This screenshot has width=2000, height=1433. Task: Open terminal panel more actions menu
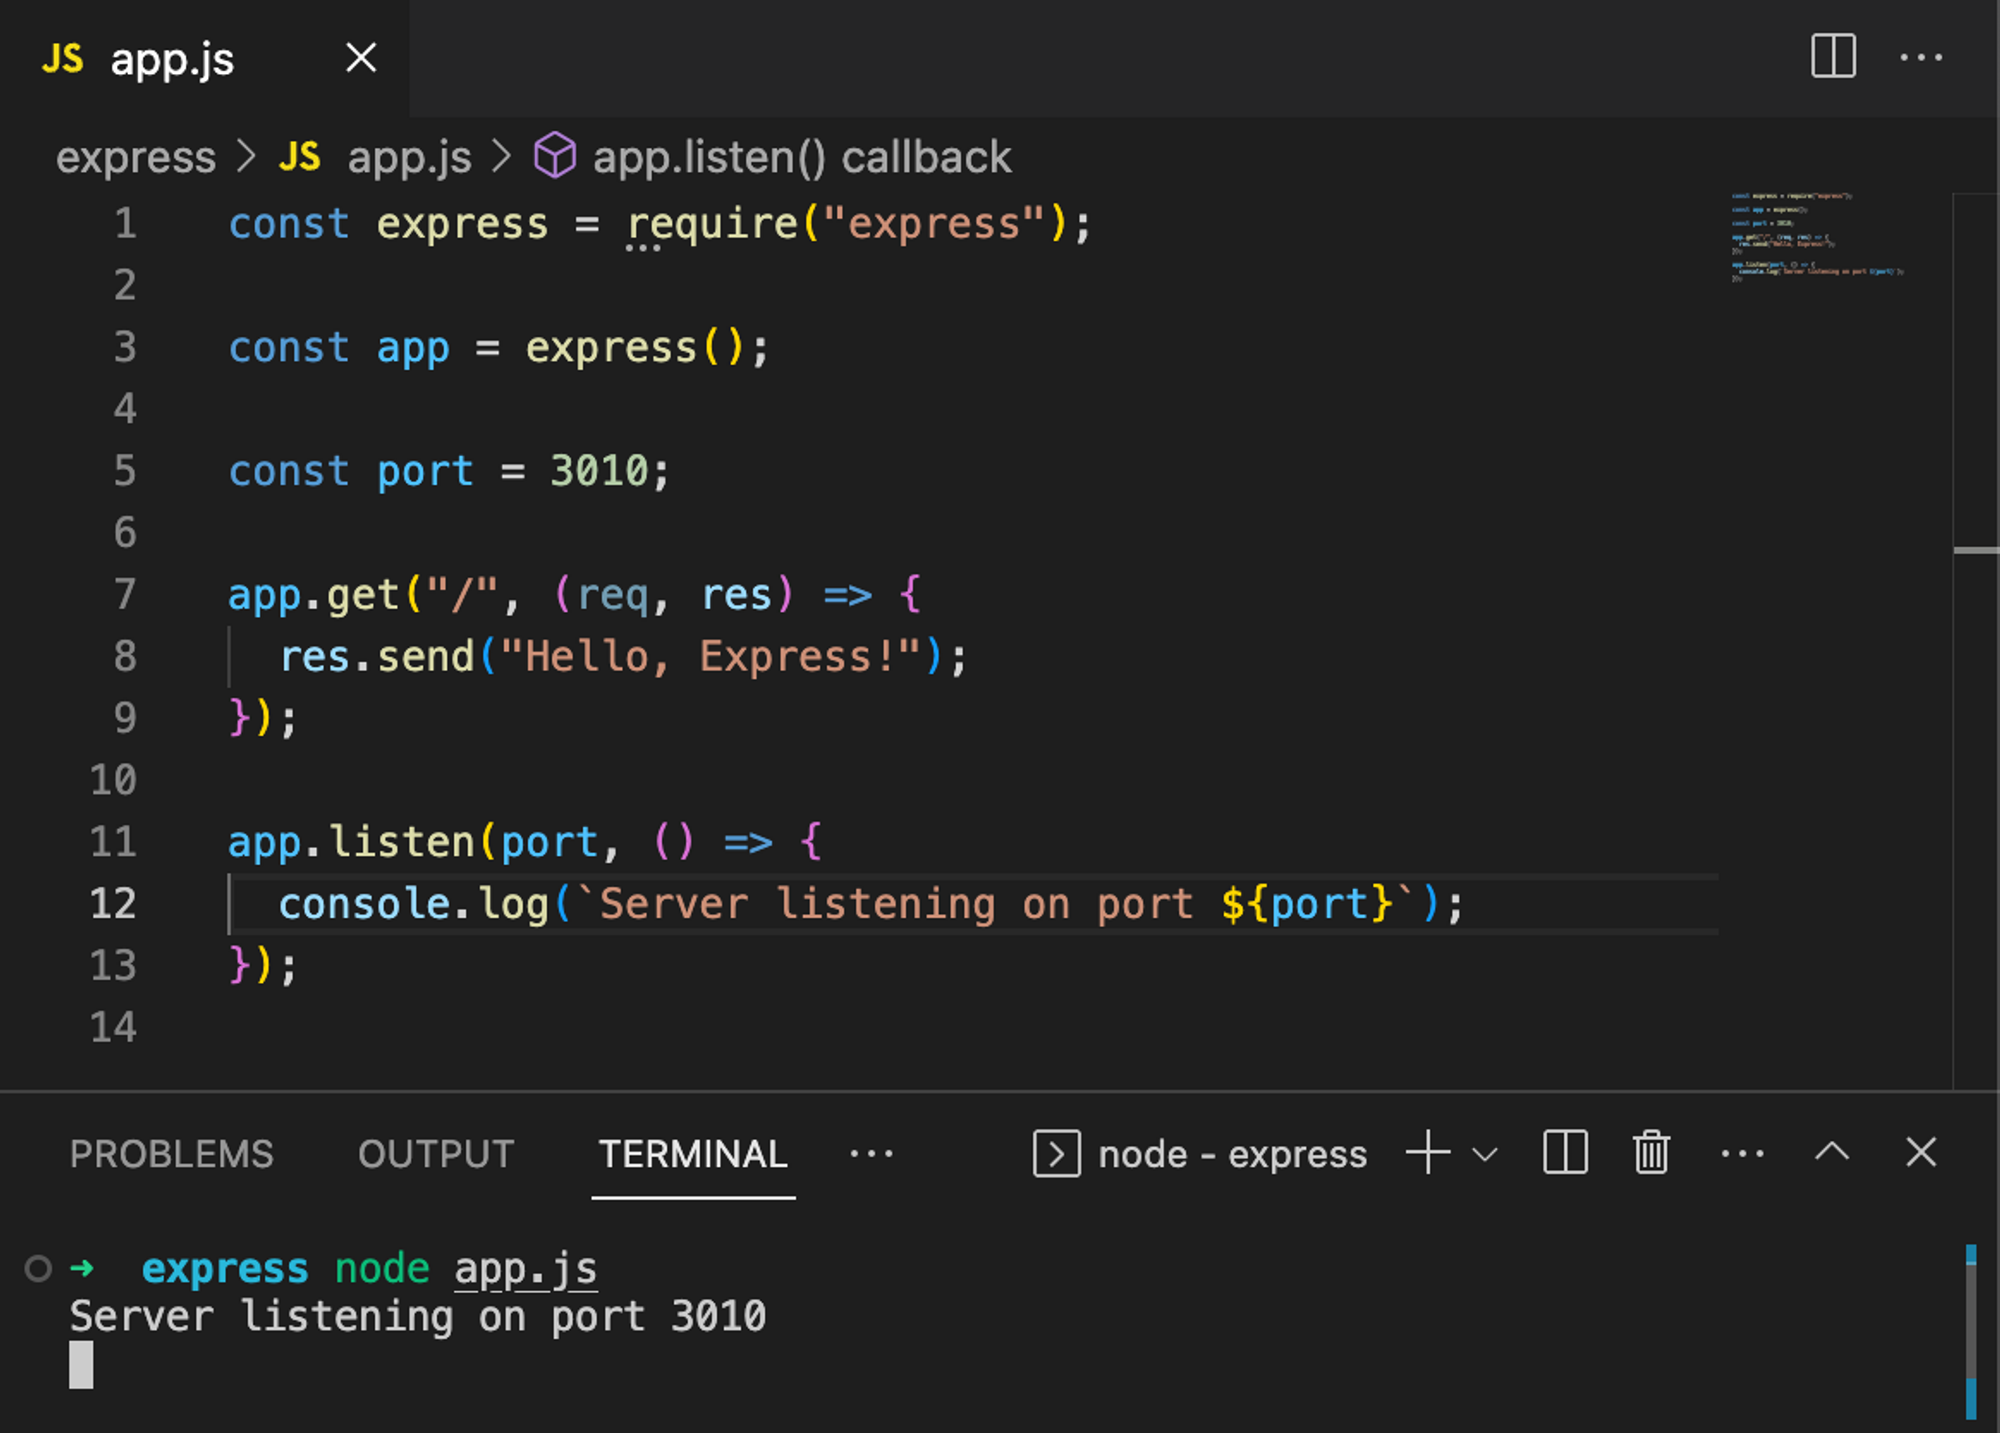(x=1742, y=1154)
